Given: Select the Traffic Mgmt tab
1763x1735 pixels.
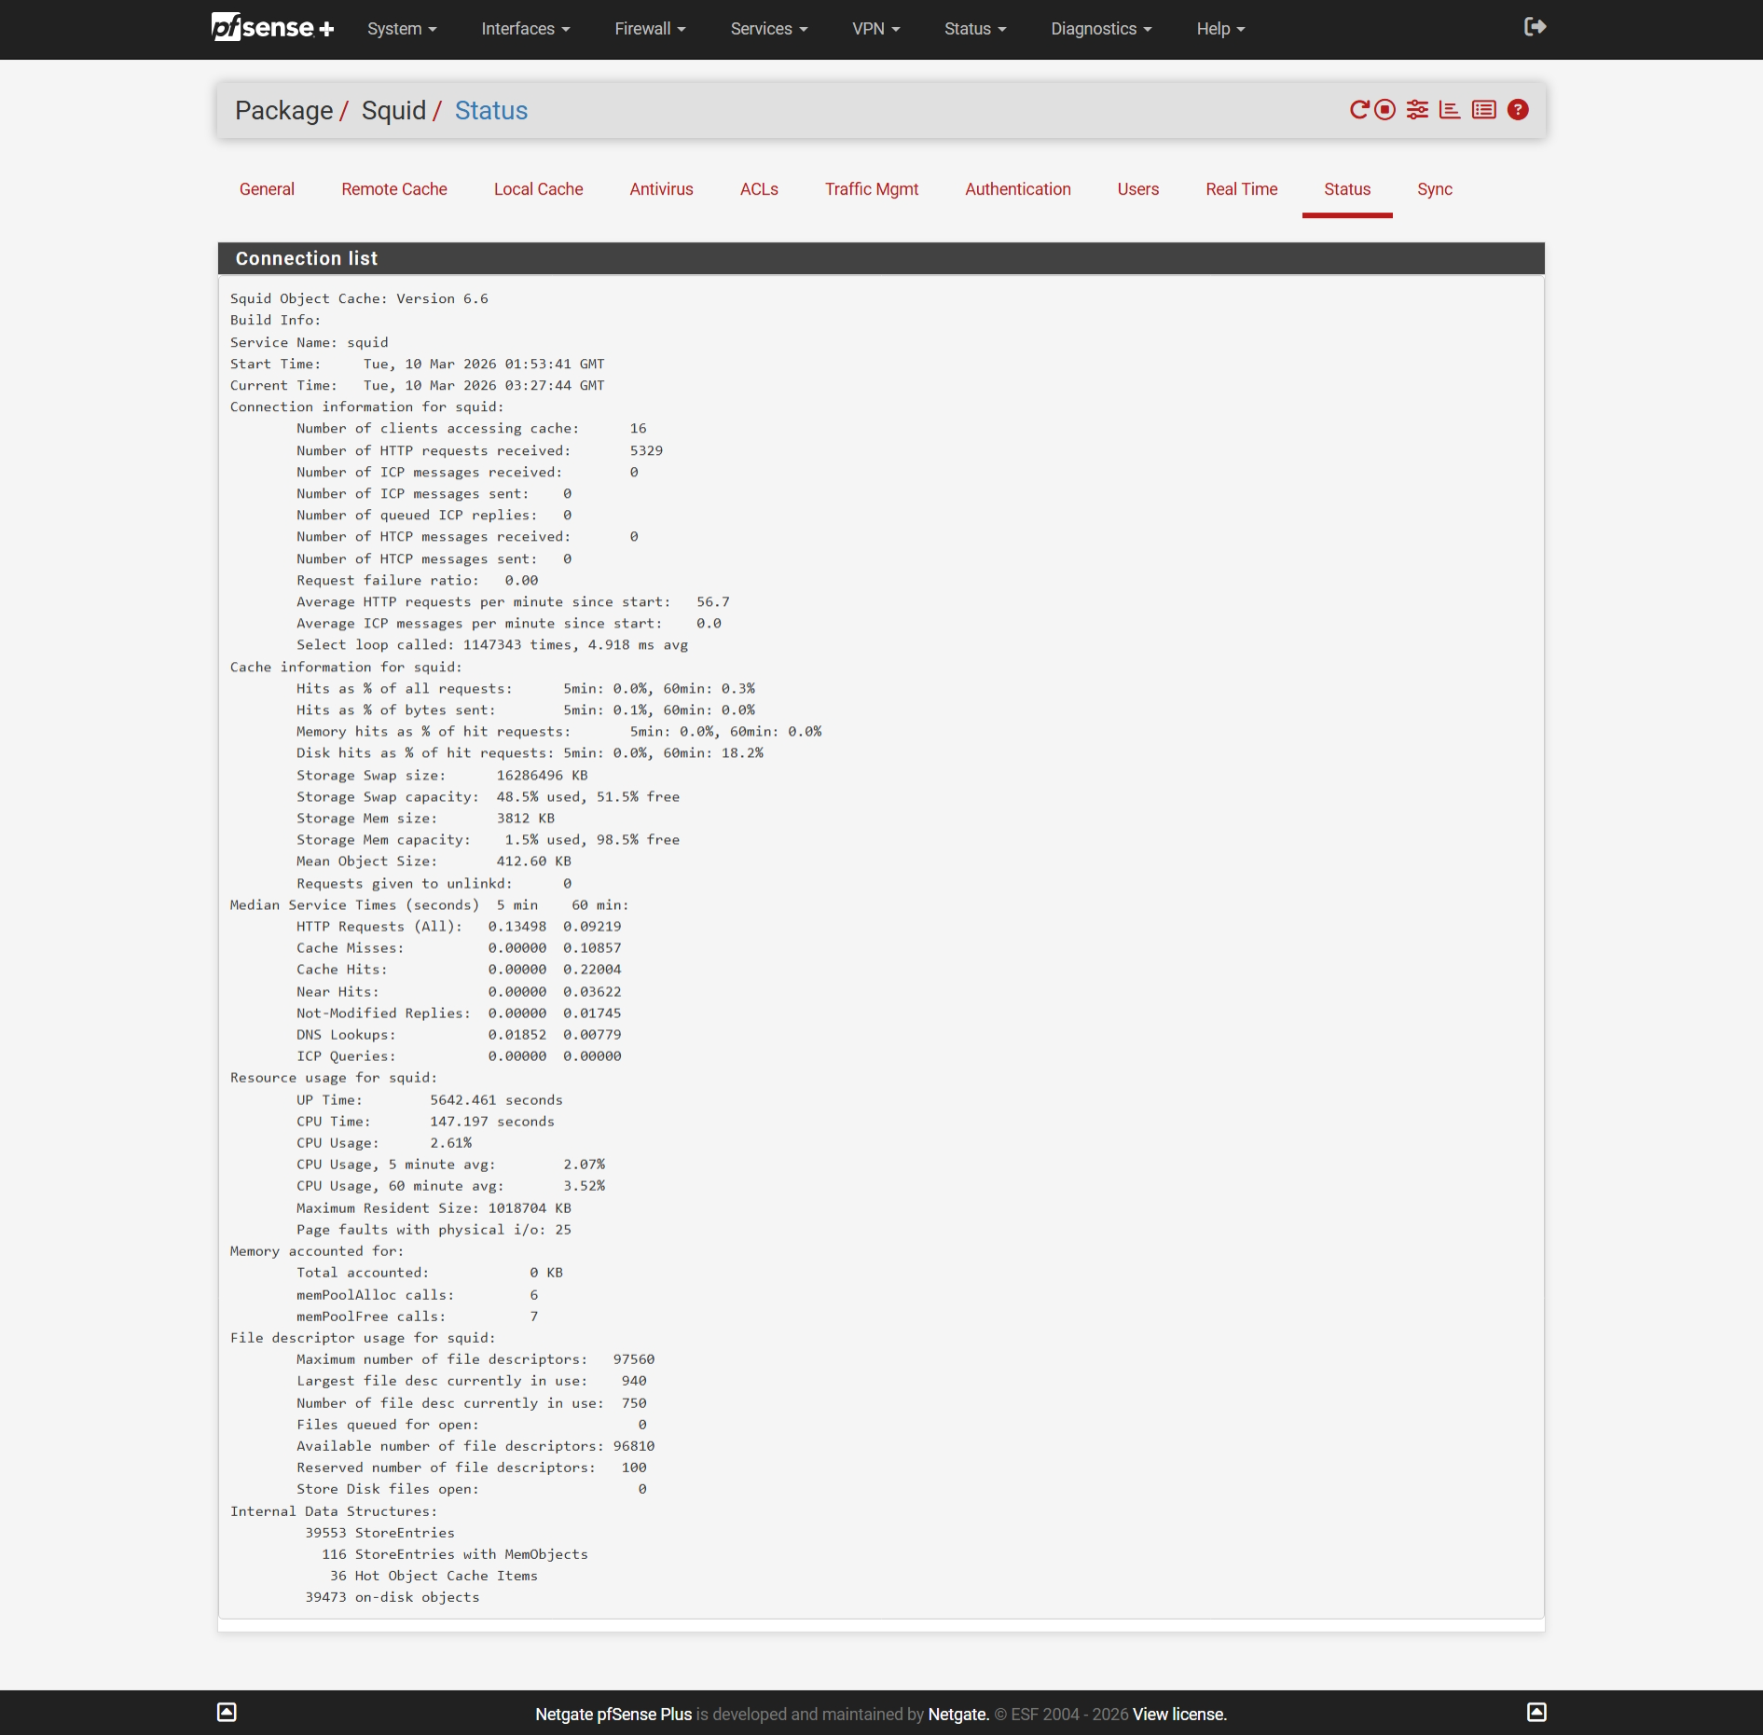Looking at the screenshot, I should [871, 189].
